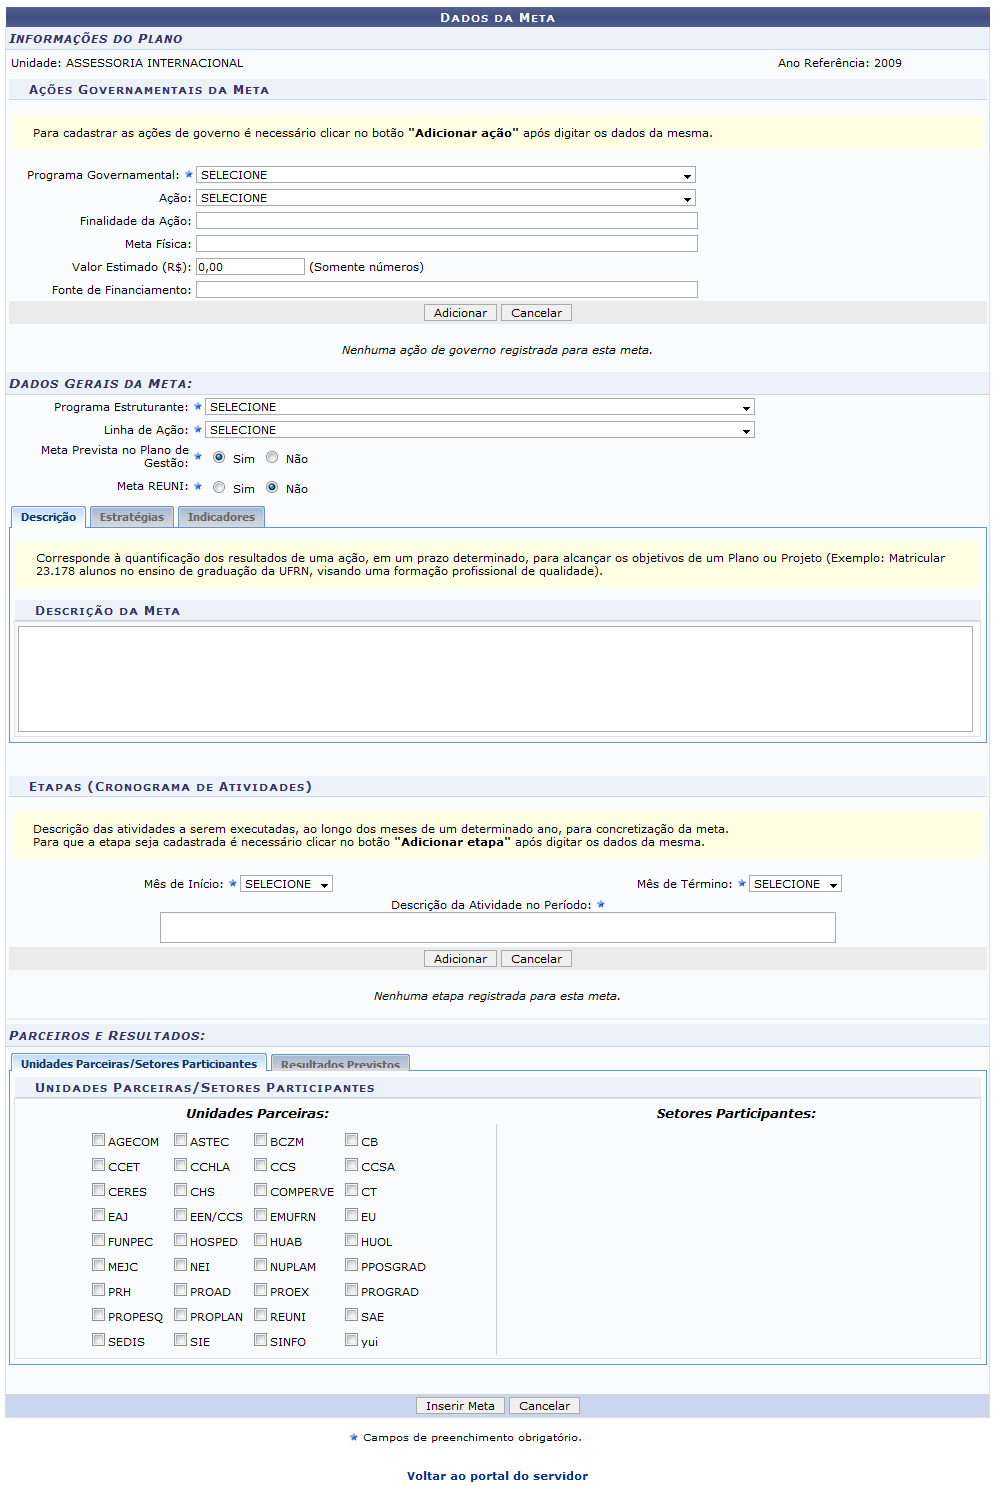Click Cancelar in the Etapas section

(x=536, y=959)
